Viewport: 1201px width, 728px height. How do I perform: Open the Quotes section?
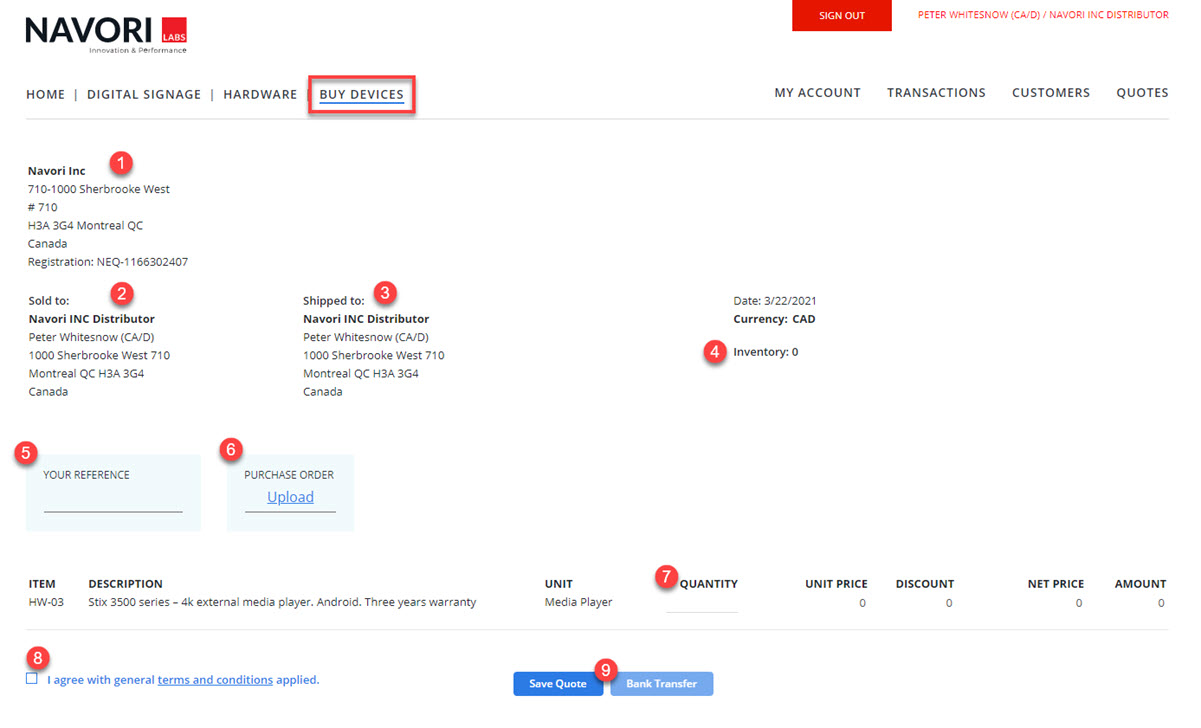(x=1142, y=93)
